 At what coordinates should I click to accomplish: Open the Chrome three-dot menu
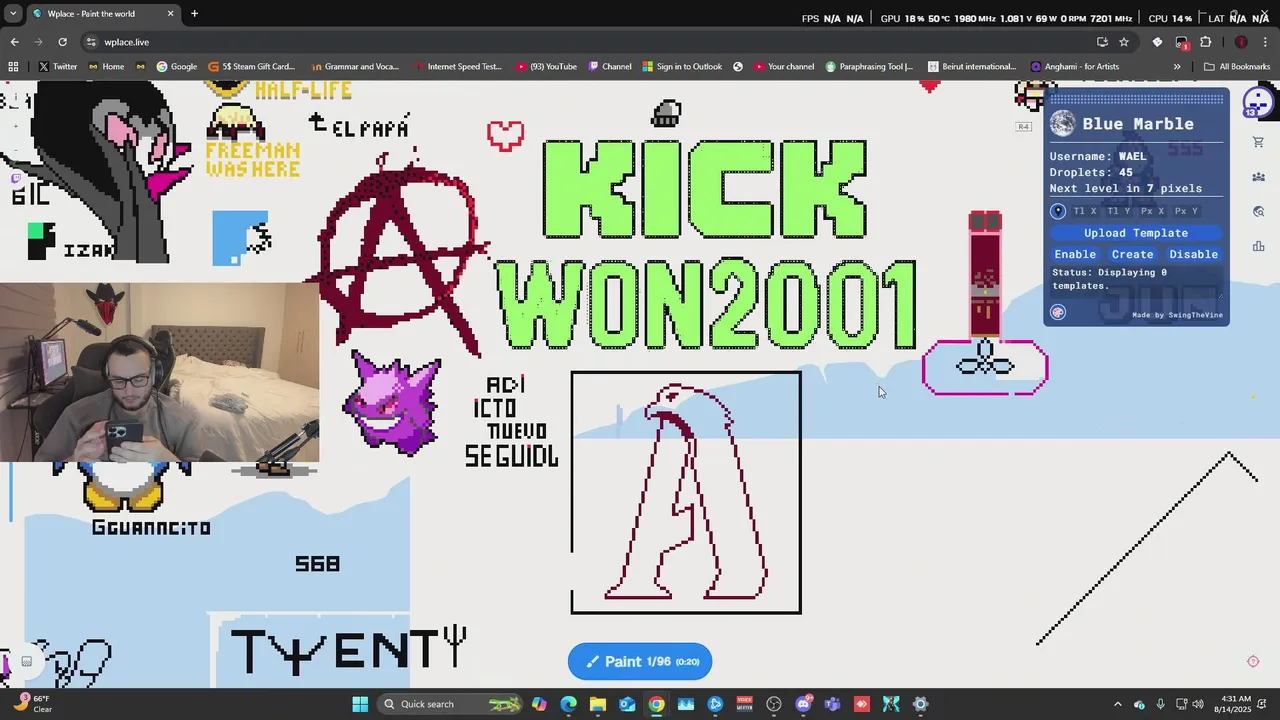pyautogui.click(x=1266, y=42)
